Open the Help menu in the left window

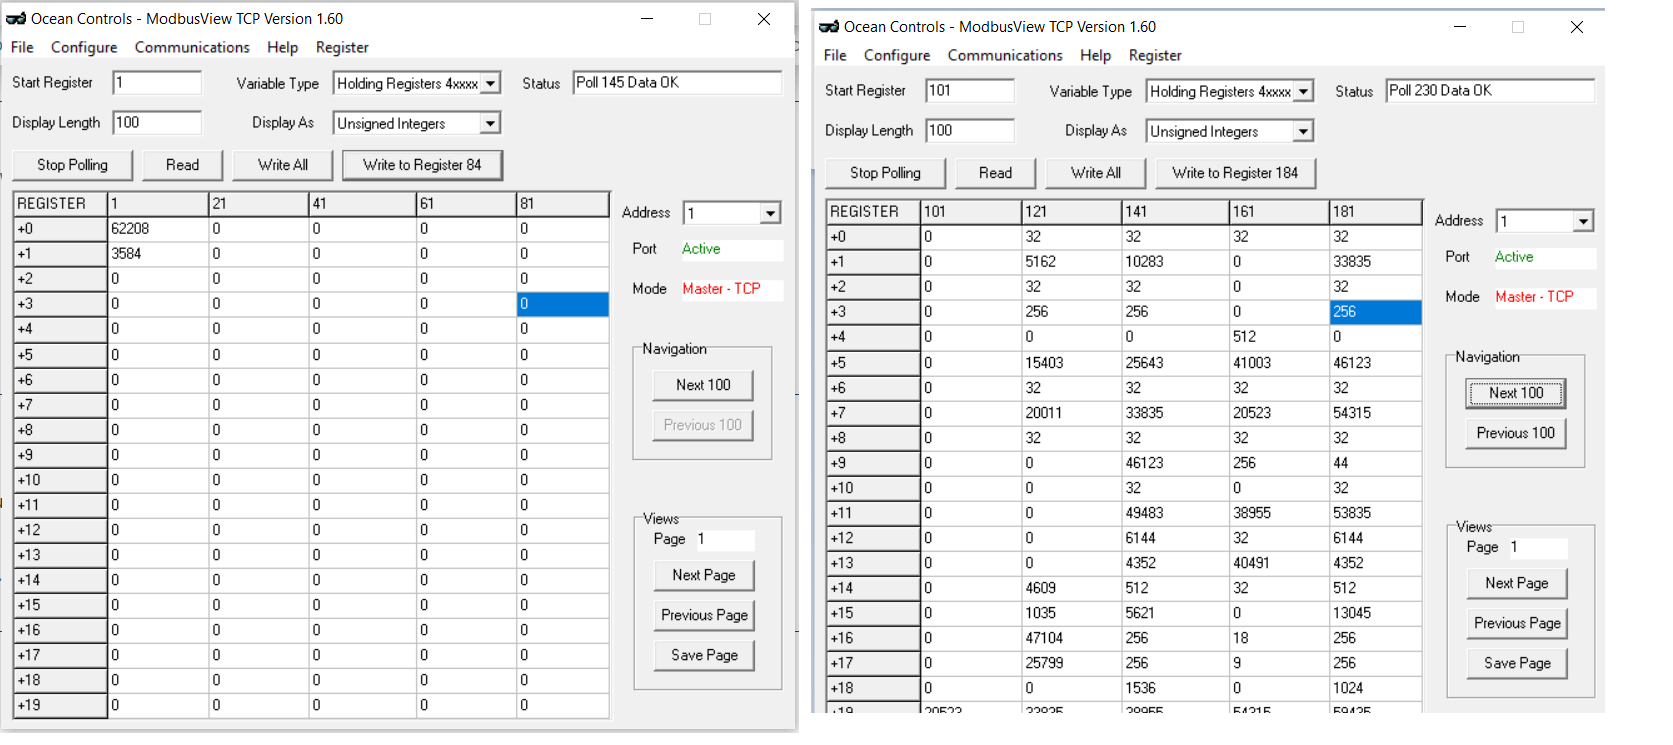click(x=282, y=47)
